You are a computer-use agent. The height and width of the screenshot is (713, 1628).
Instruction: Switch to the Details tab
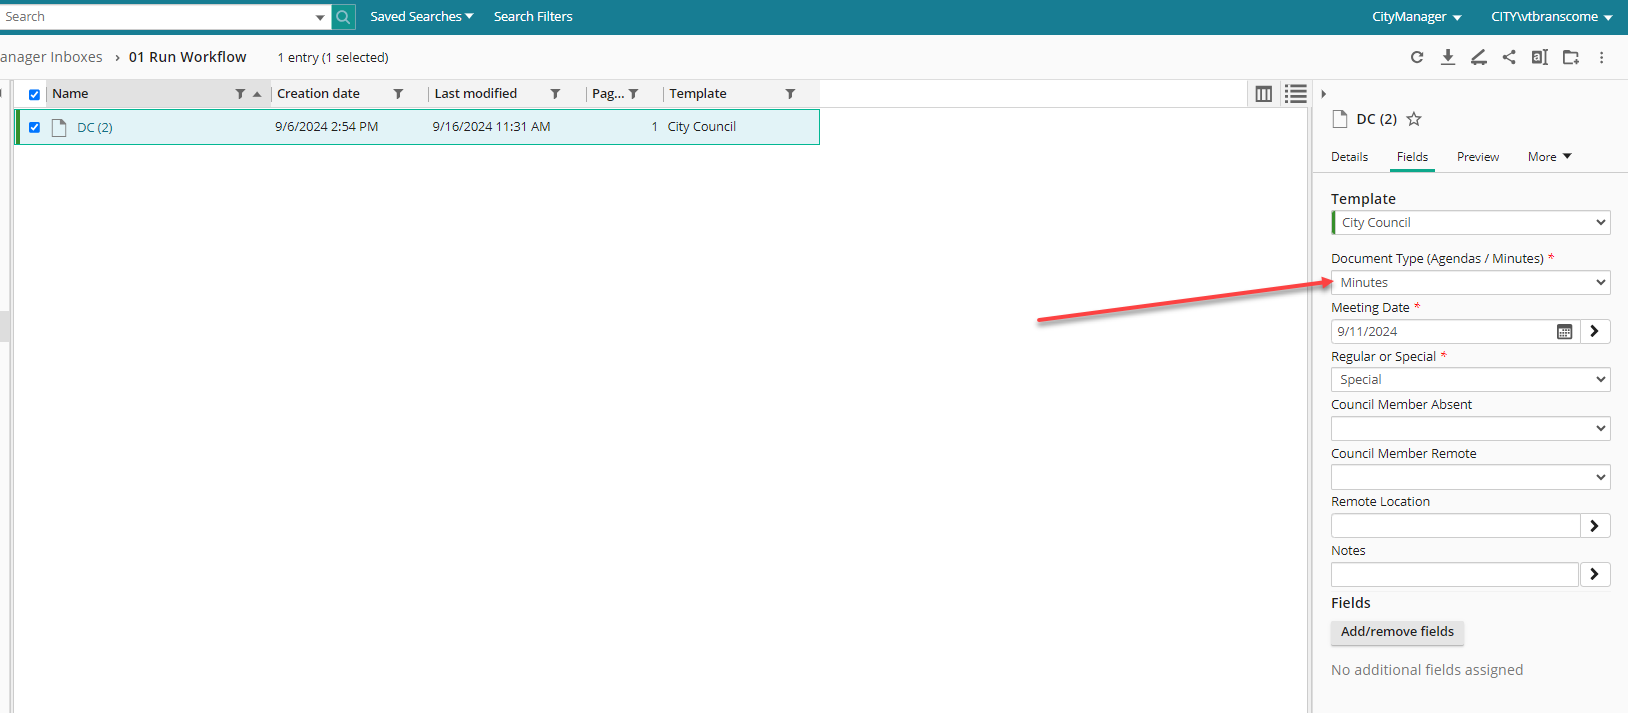tap(1349, 157)
